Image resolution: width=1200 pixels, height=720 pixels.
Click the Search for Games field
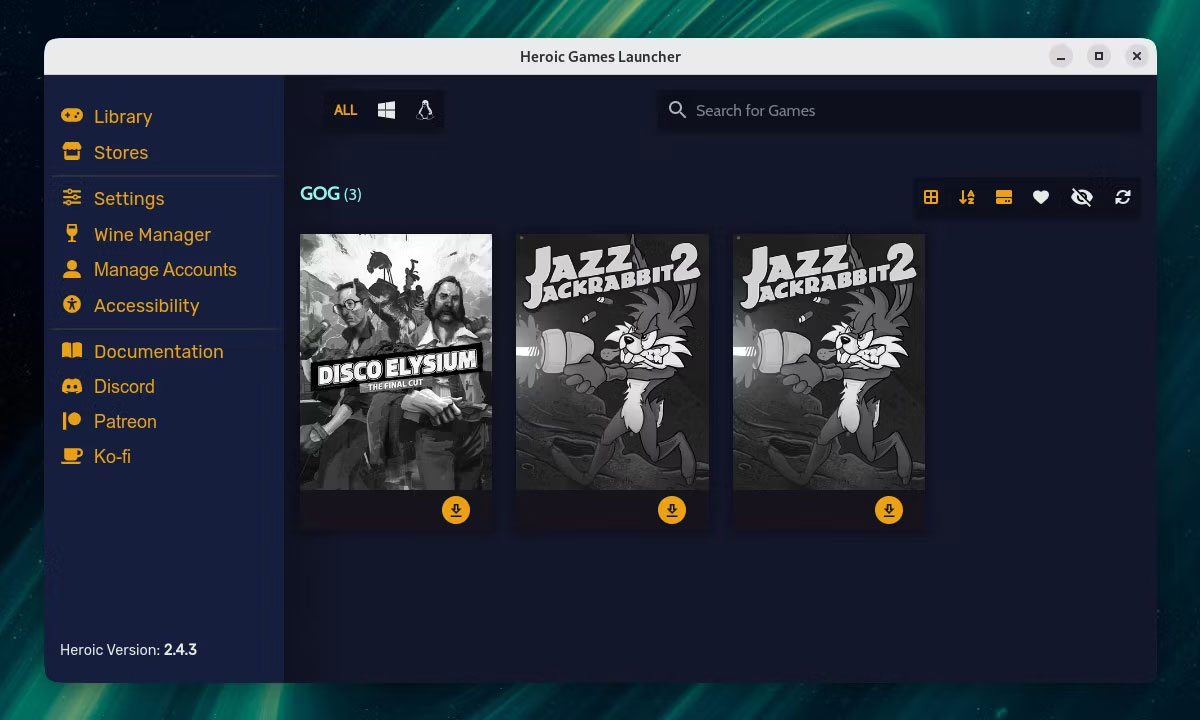click(897, 110)
